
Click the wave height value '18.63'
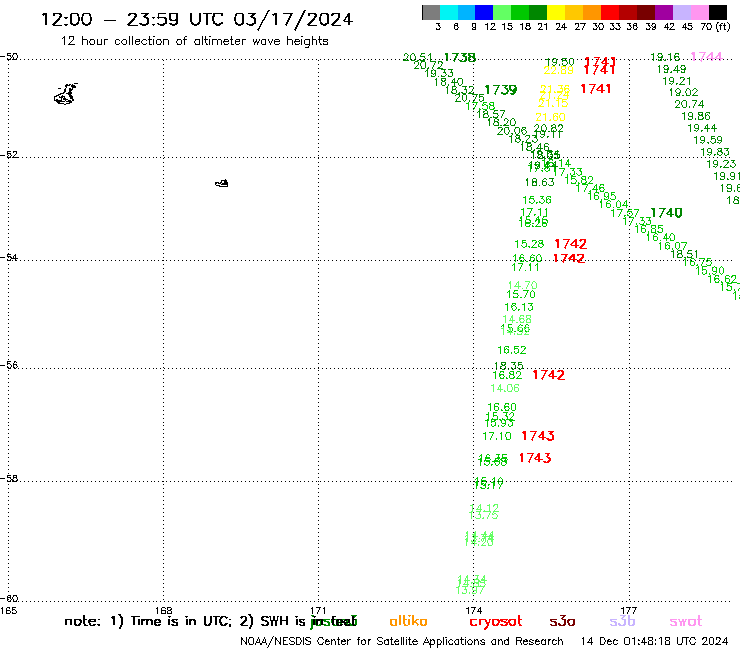pyautogui.click(x=539, y=182)
